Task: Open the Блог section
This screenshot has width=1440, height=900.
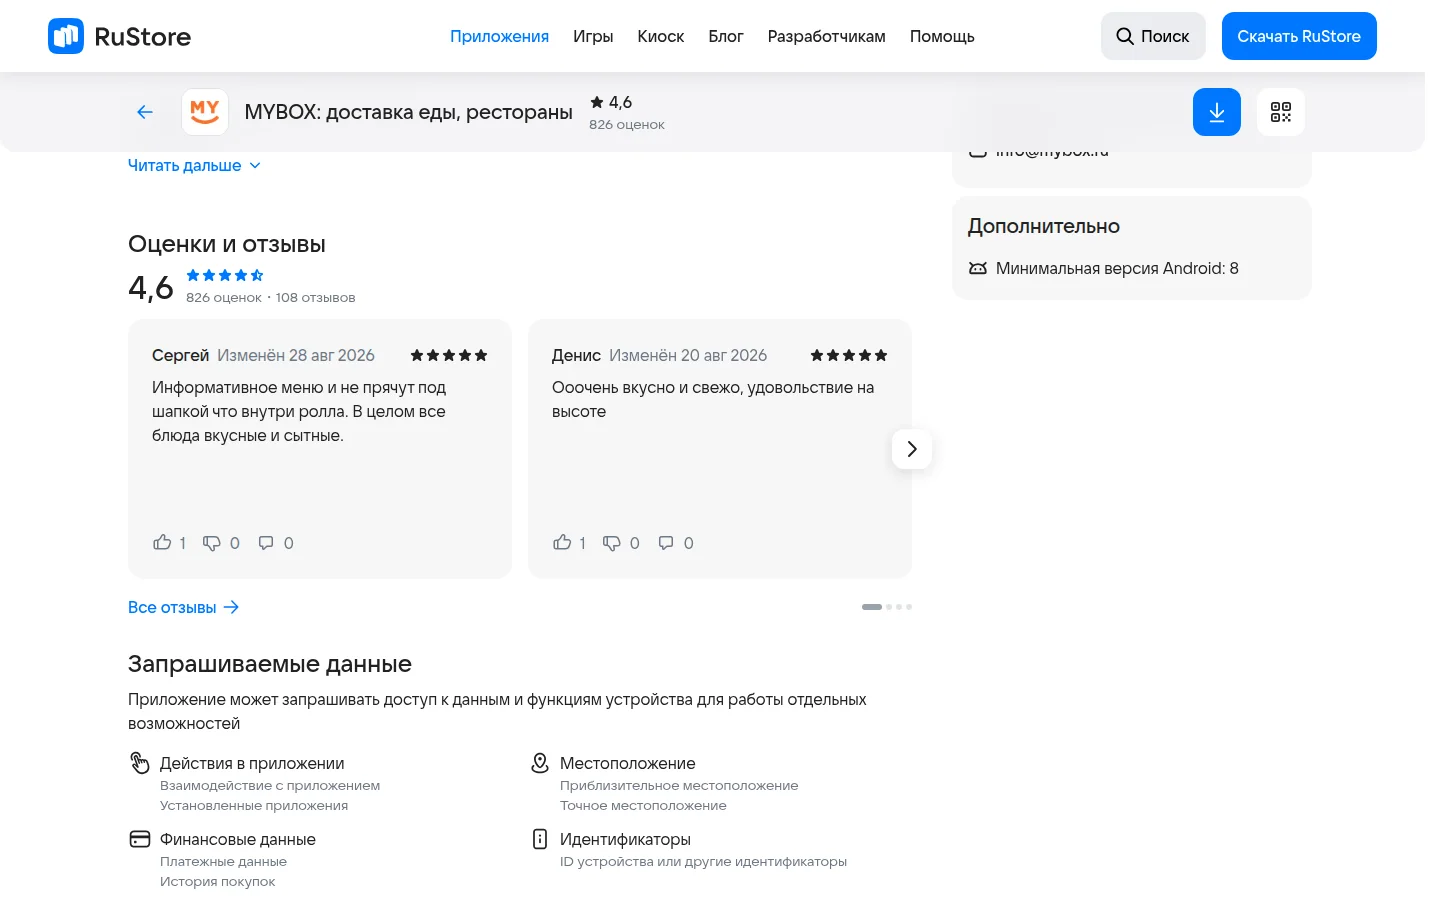Action: click(726, 36)
